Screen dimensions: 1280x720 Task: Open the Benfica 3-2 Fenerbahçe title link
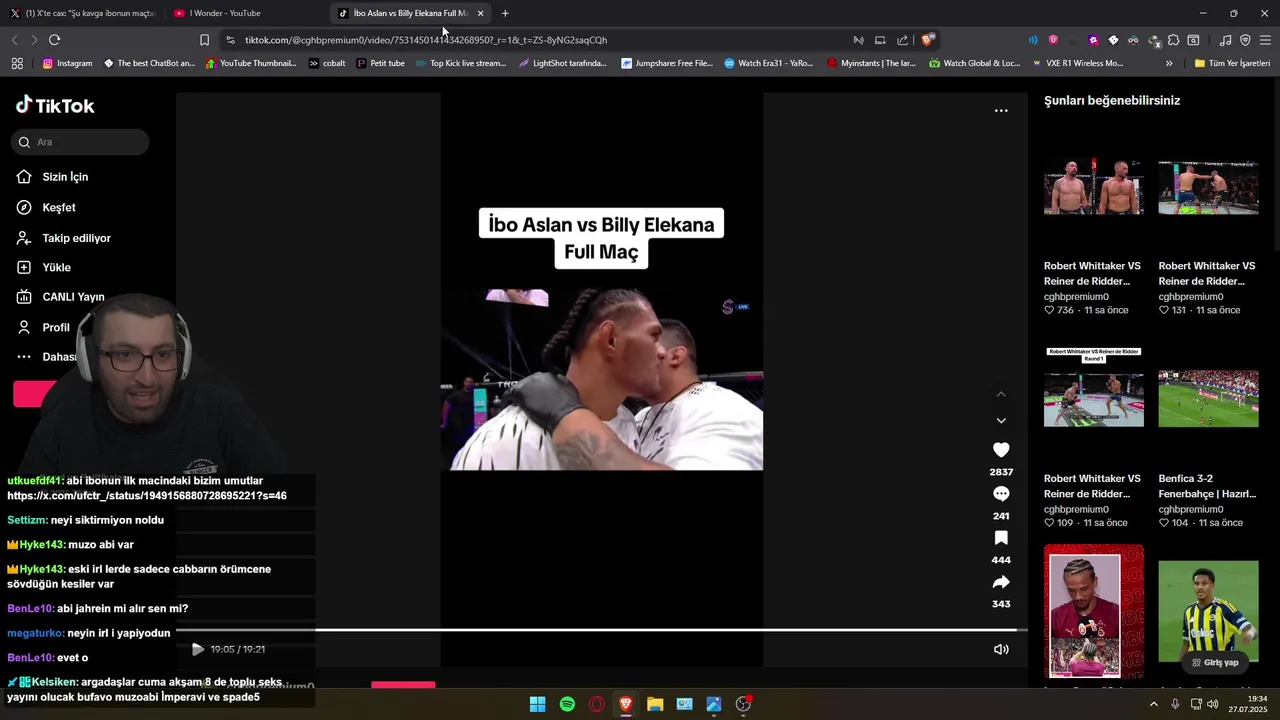1207,486
